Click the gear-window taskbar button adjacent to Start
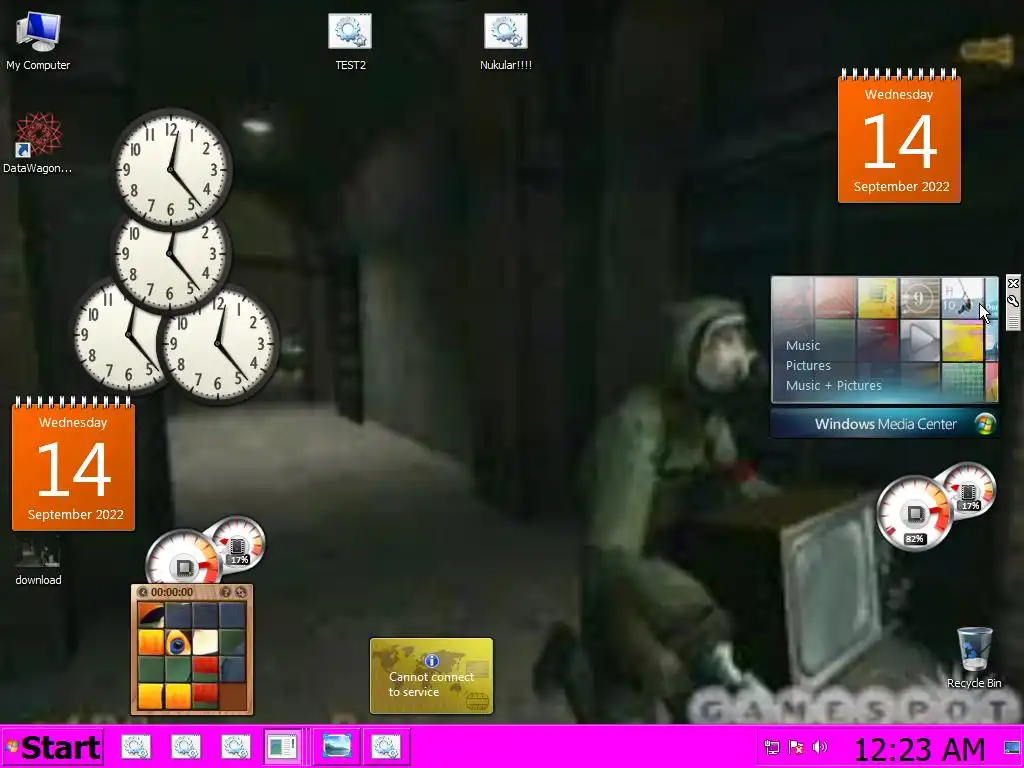Image resolution: width=1024 pixels, height=768 pixels. 136,746
